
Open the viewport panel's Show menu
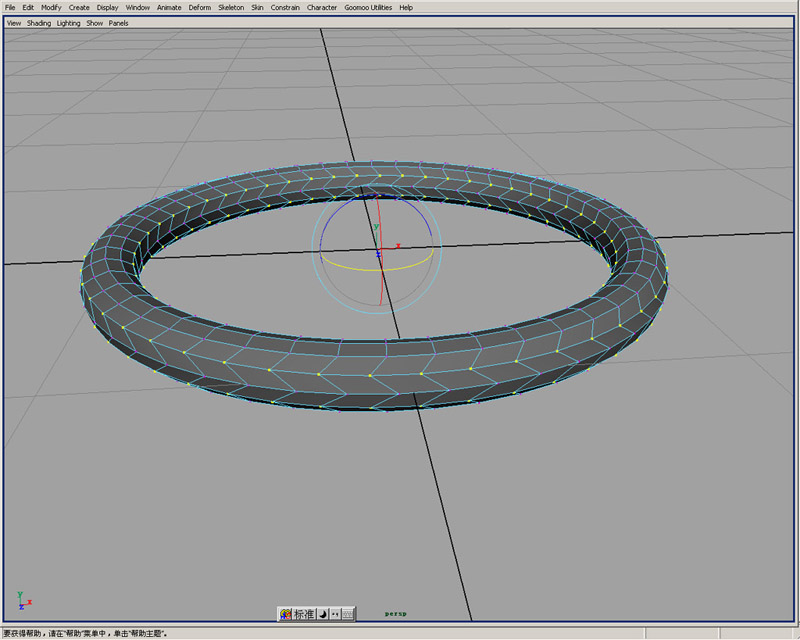(94, 23)
